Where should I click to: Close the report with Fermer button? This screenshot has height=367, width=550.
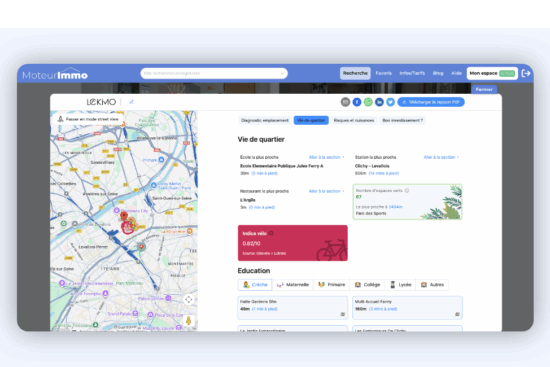pos(484,89)
